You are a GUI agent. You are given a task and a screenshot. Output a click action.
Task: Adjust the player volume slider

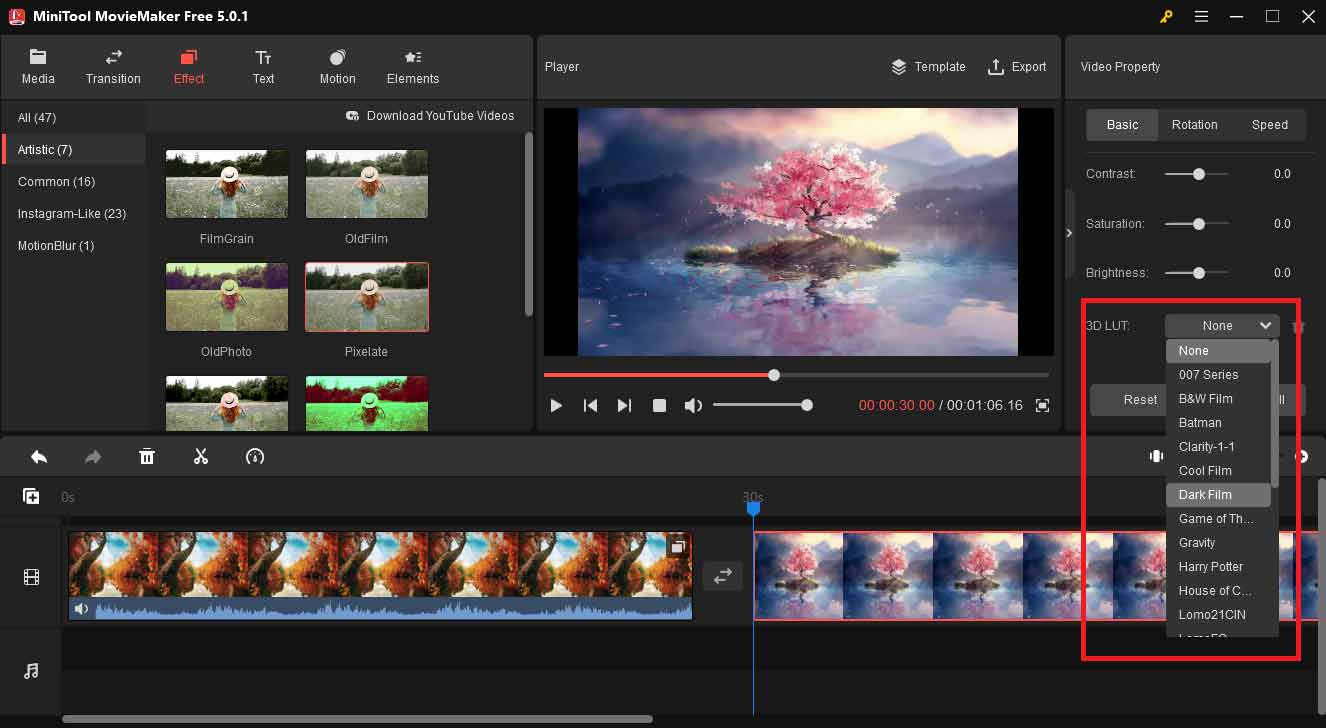point(761,405)
